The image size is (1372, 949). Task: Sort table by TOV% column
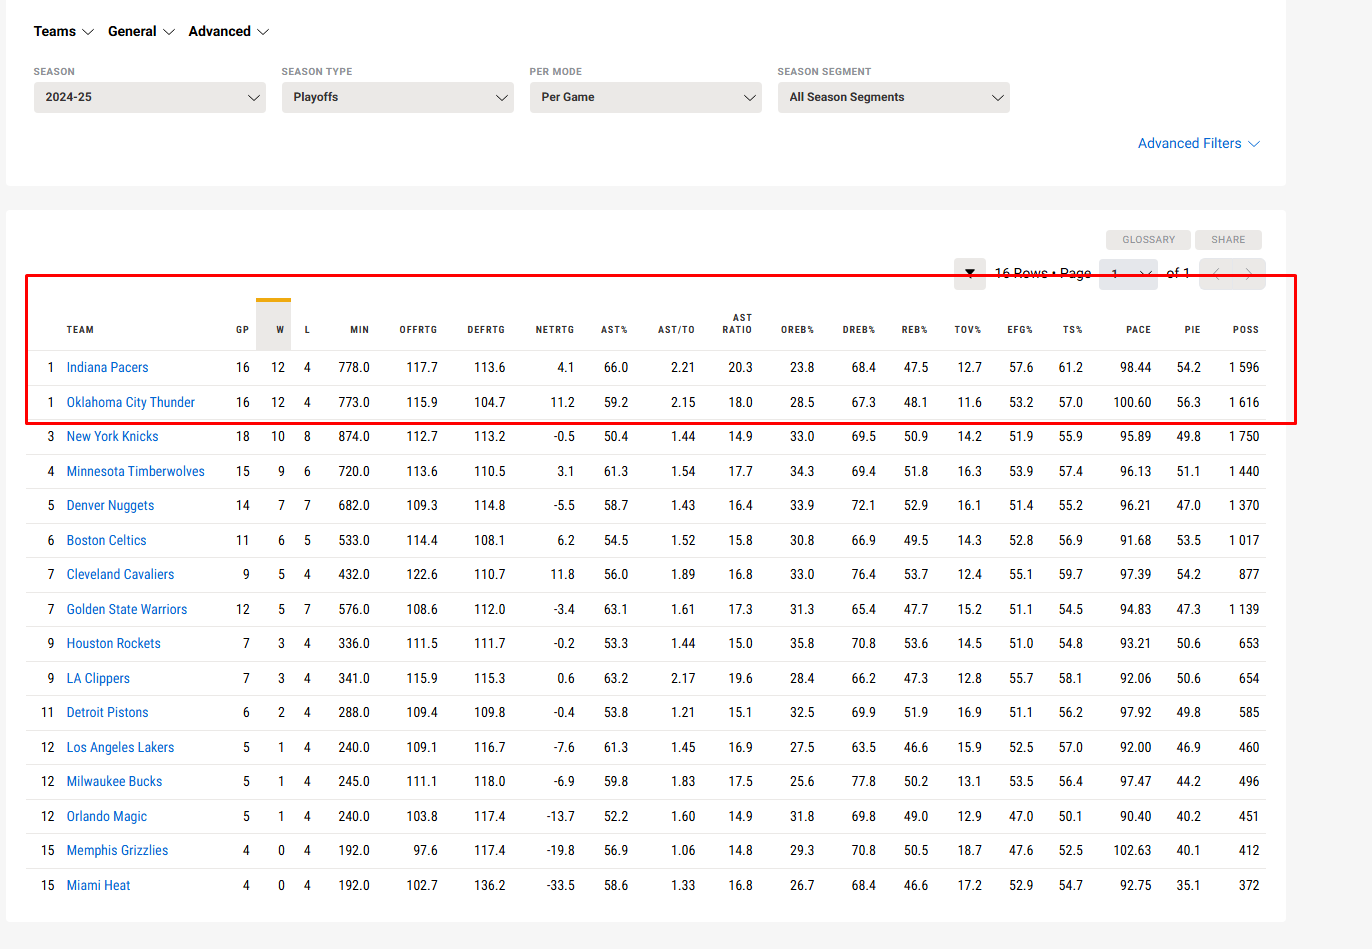pos(968,330)
